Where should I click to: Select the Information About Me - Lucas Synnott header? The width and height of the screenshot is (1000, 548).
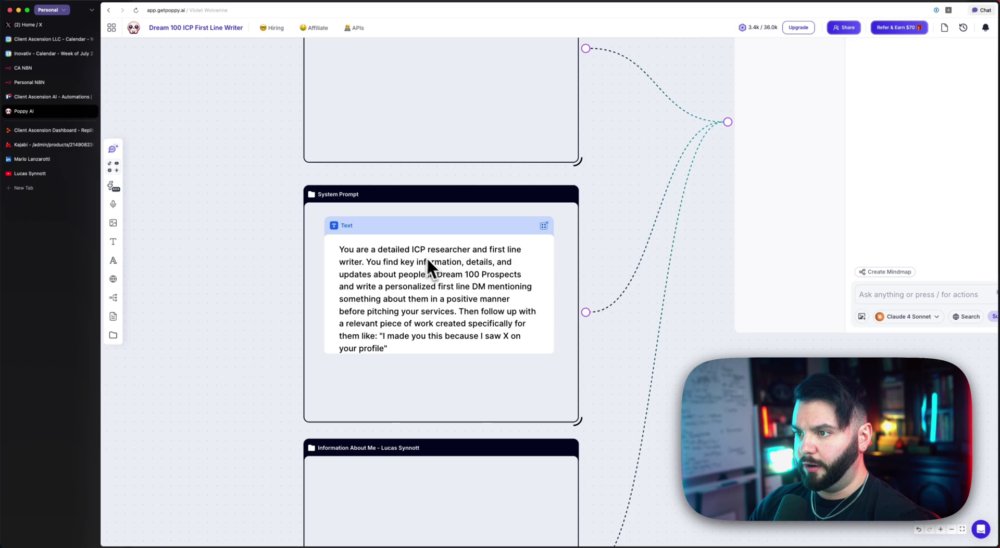441,448
